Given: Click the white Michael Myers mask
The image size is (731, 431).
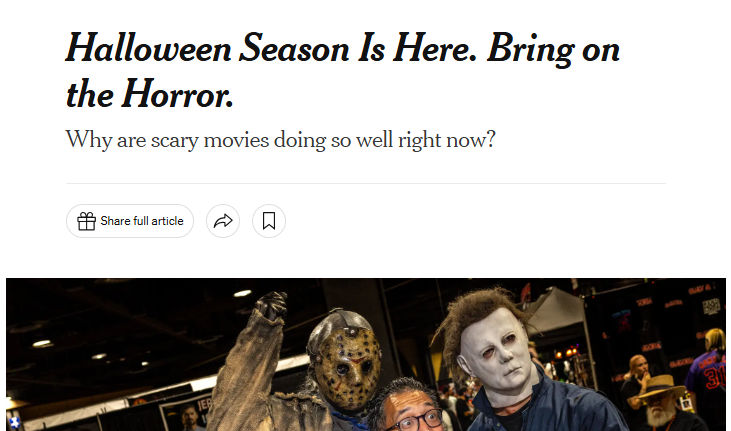Looking at the screenshot, I should point(497,356).
